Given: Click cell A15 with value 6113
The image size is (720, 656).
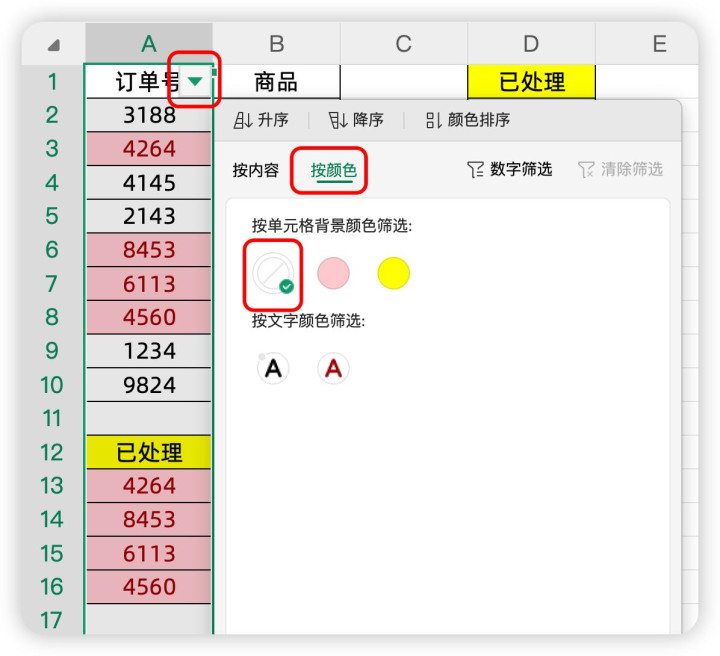Looking at the screenshot, I should pyautogui.click(x=149, y=553).
